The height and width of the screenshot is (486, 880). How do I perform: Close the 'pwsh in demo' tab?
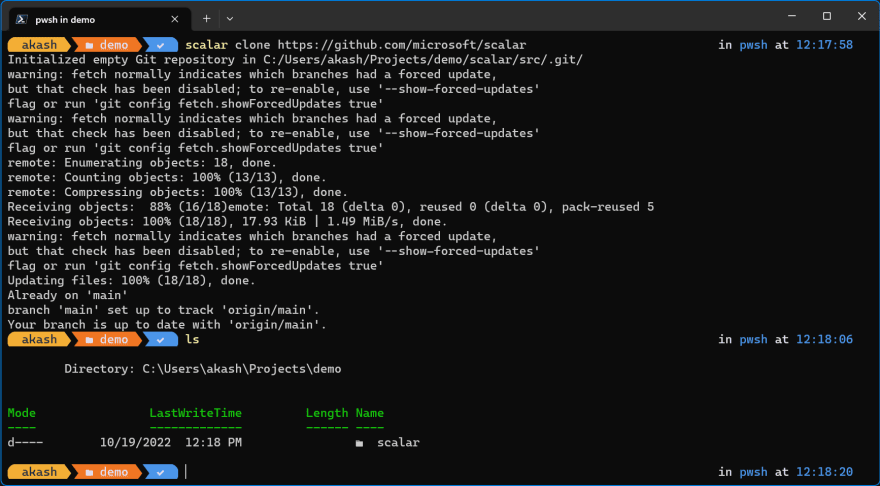tap(175, 19)
